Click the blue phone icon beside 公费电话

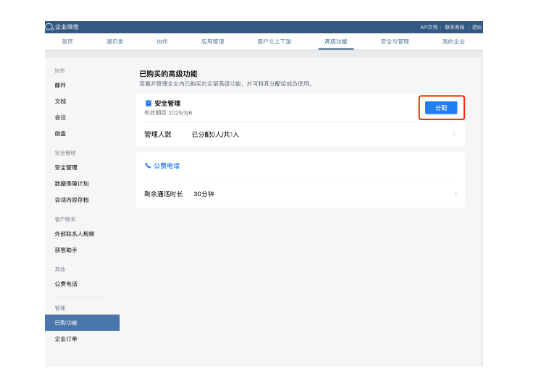tap(148, 165)
